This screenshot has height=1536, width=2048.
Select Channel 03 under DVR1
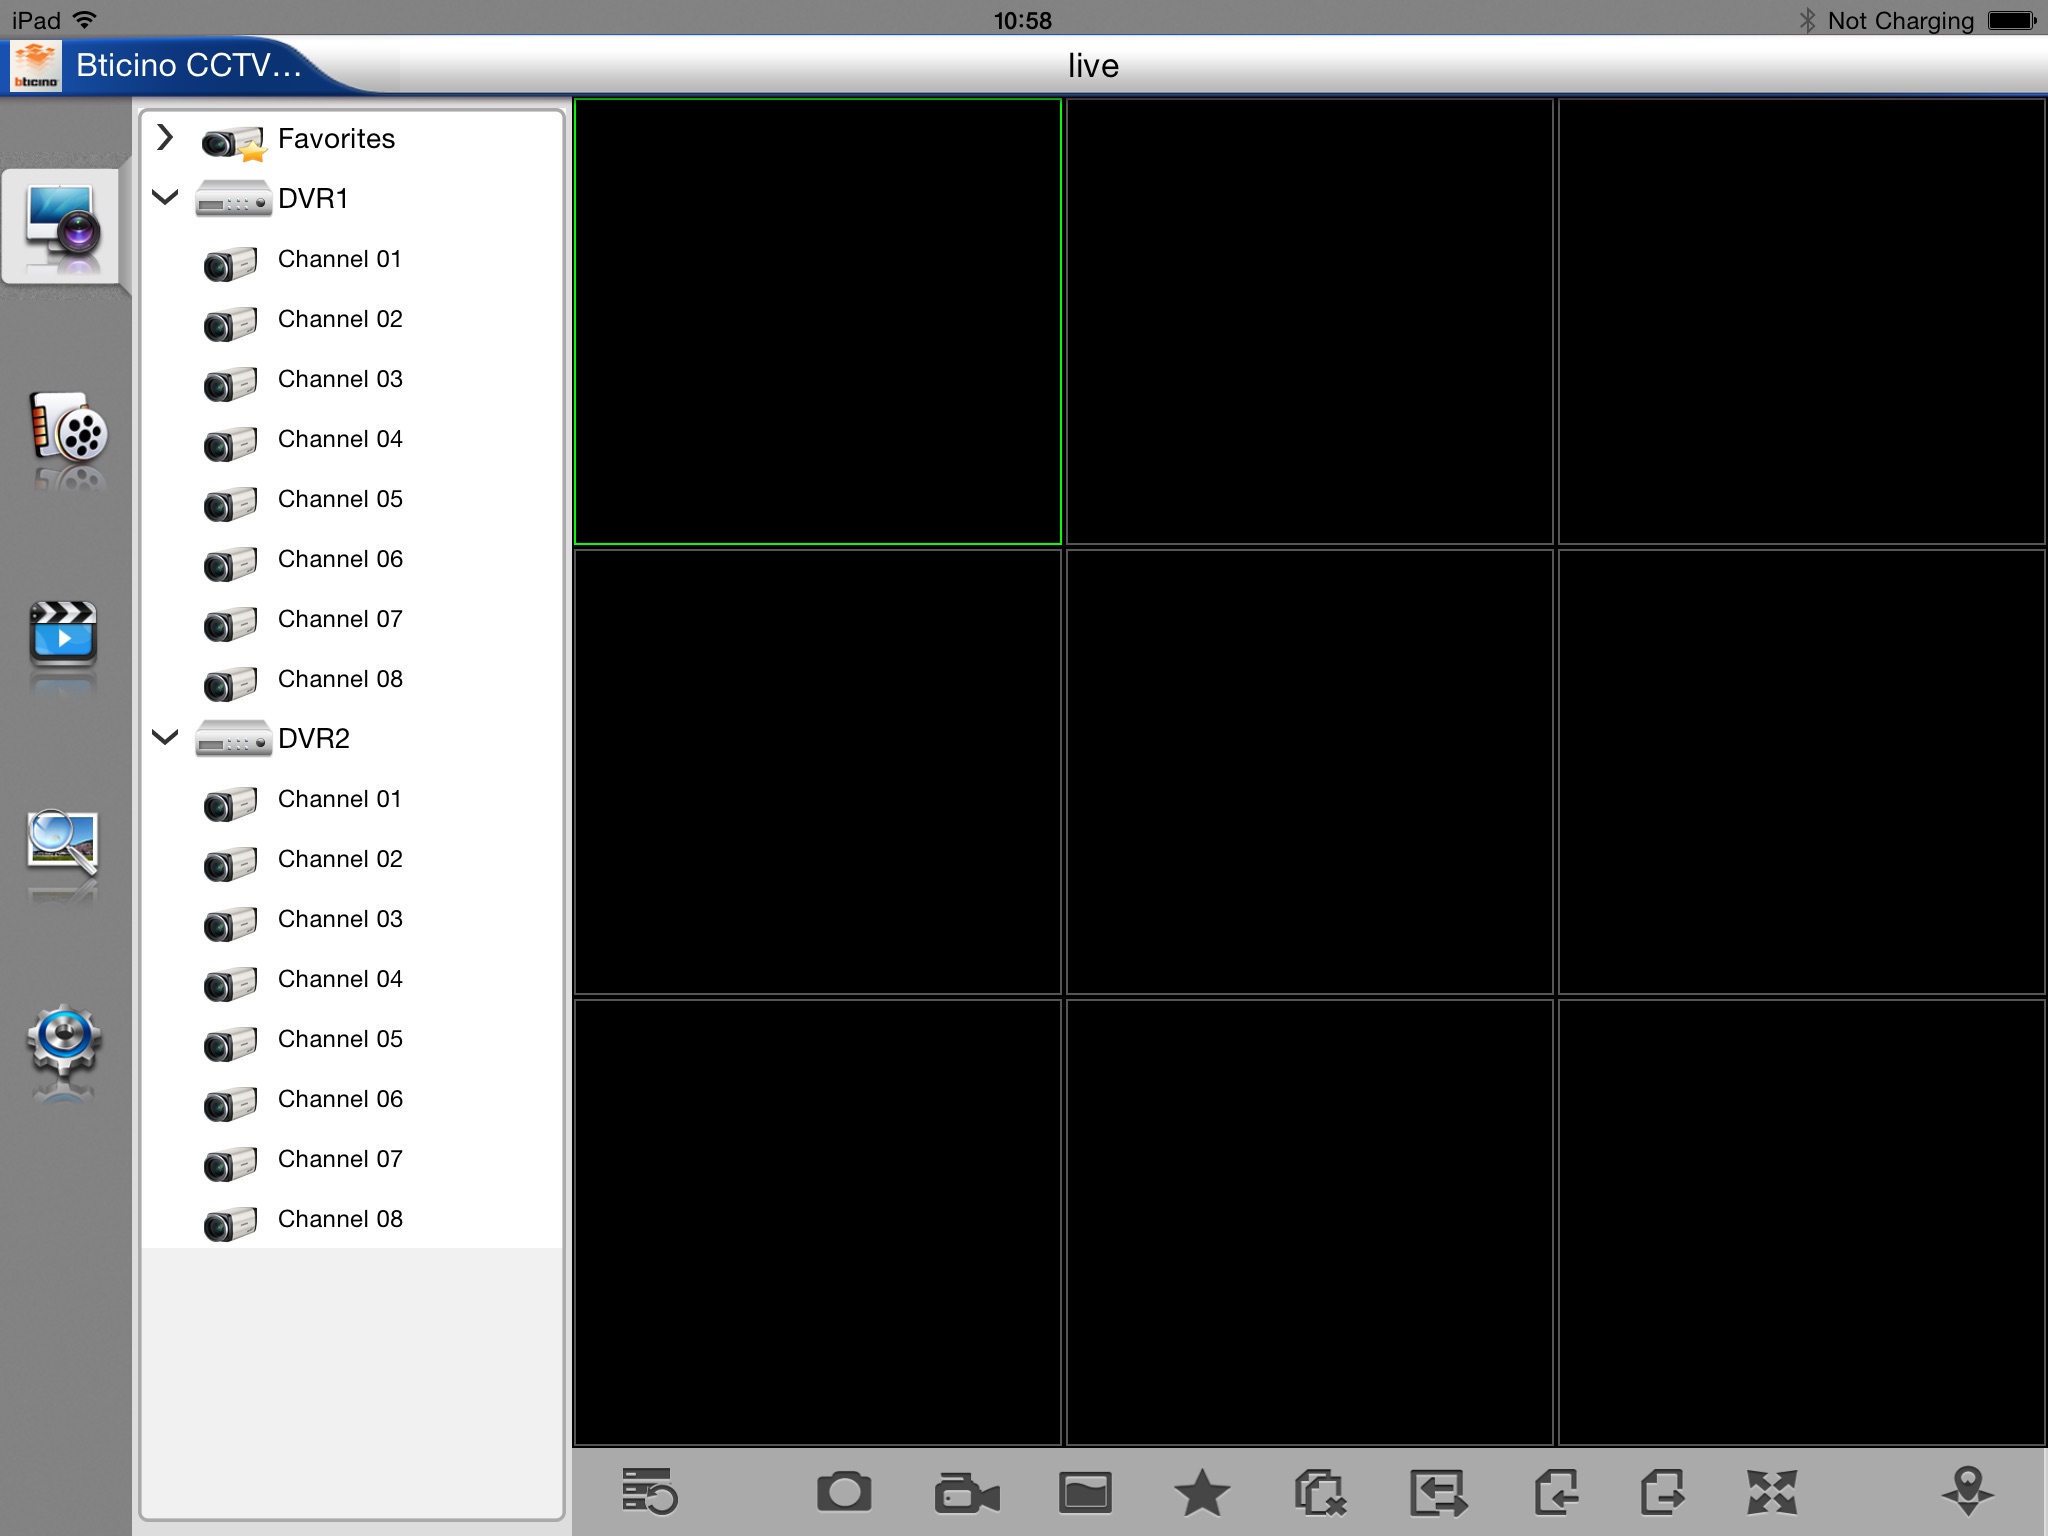tap(339, 379)
